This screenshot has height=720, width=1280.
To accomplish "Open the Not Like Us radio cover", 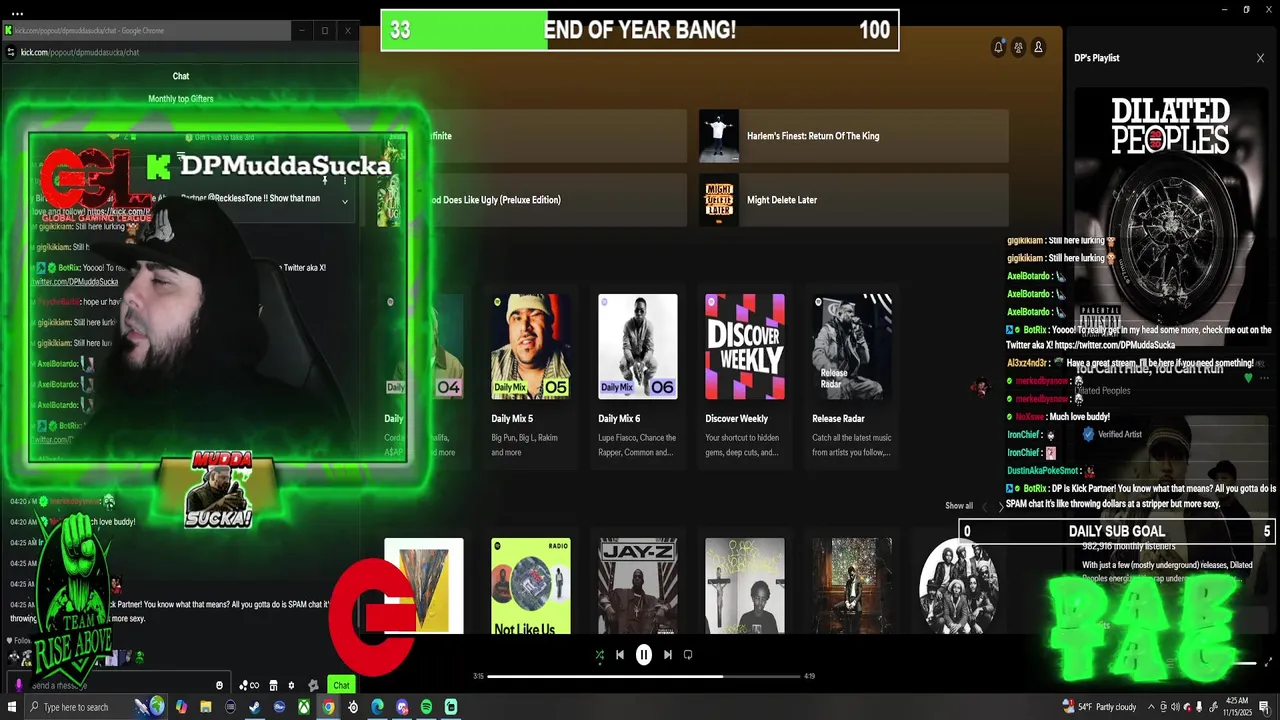I will click(x=530, y=586).
